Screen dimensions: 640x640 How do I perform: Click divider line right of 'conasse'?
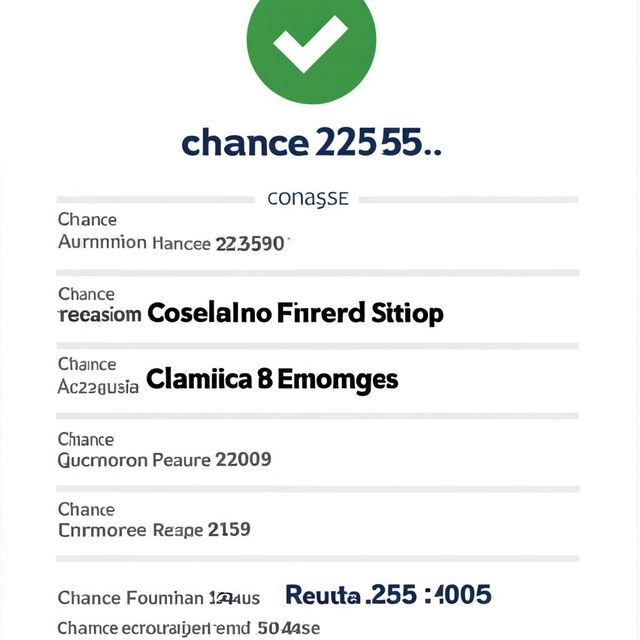point(469,200)
